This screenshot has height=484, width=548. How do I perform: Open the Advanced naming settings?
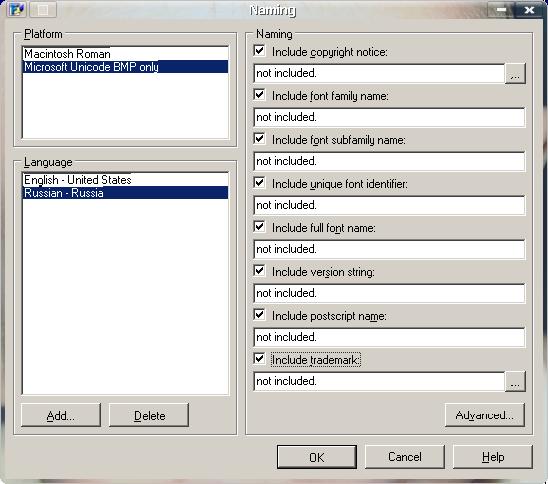(x=485, y=415)
